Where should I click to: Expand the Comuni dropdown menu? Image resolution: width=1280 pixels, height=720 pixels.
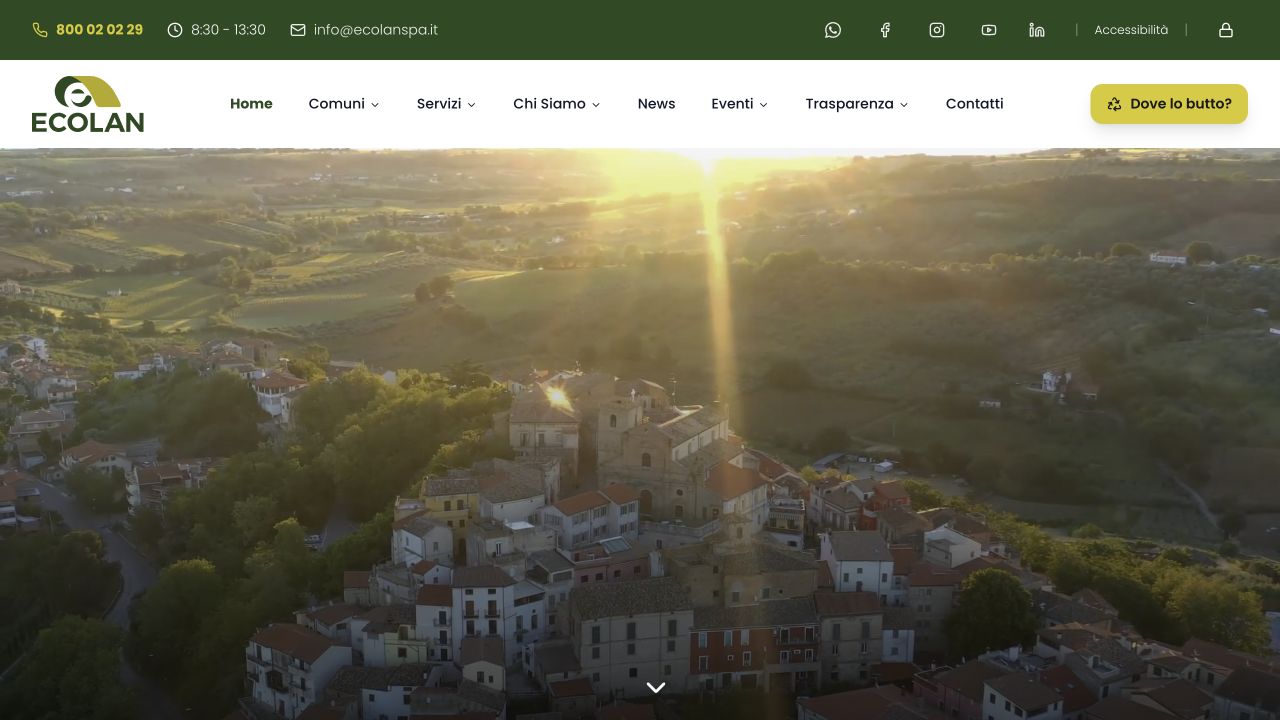tap(344, 104)
